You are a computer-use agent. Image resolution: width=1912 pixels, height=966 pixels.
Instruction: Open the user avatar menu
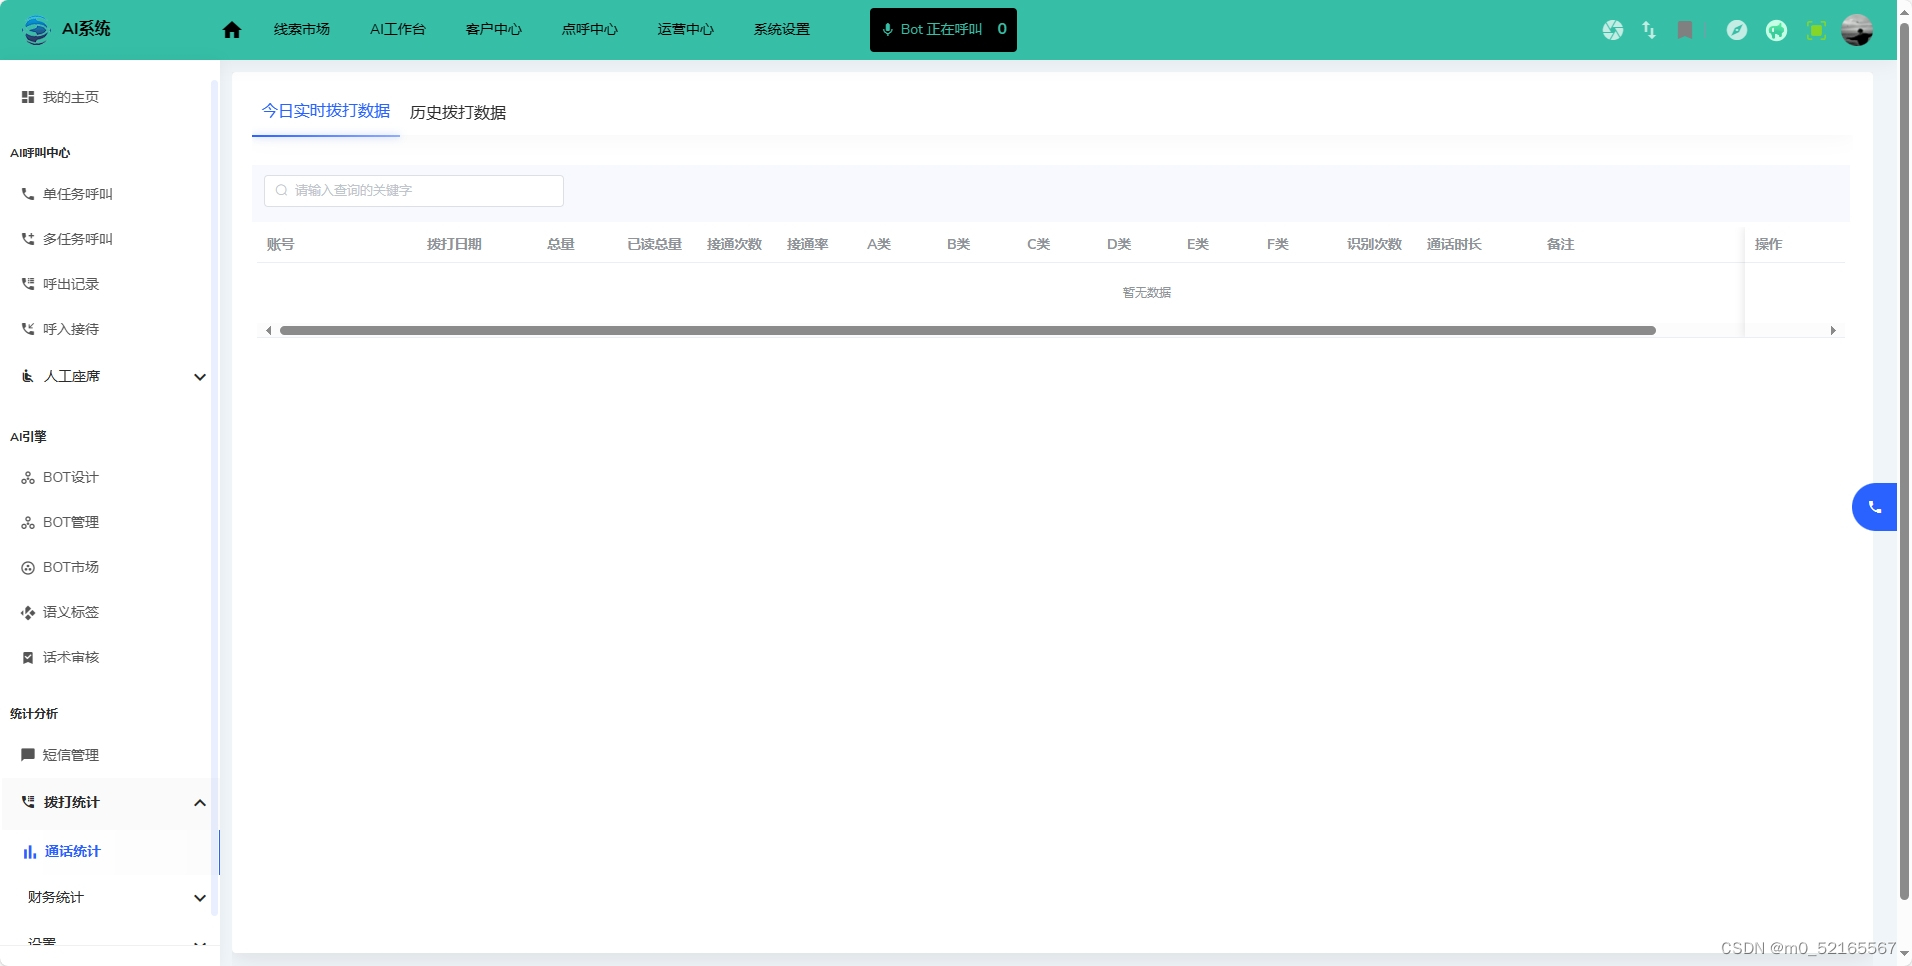(1857, 30)
